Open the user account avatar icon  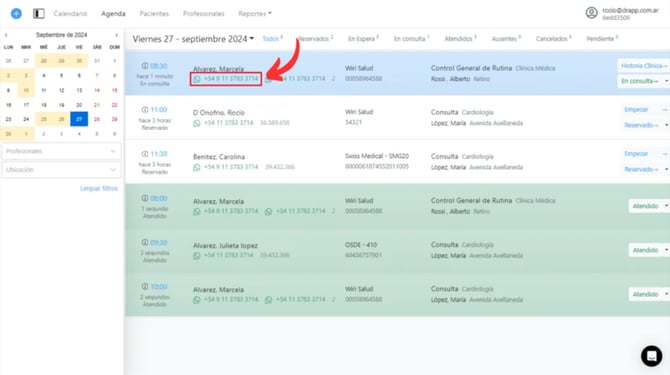tap(591, 13)
